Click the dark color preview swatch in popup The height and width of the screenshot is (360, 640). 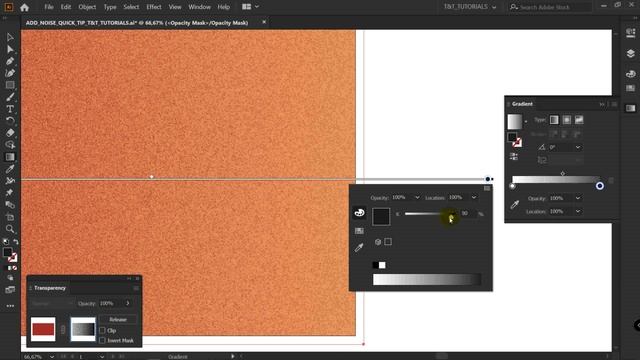pos(381,216)
